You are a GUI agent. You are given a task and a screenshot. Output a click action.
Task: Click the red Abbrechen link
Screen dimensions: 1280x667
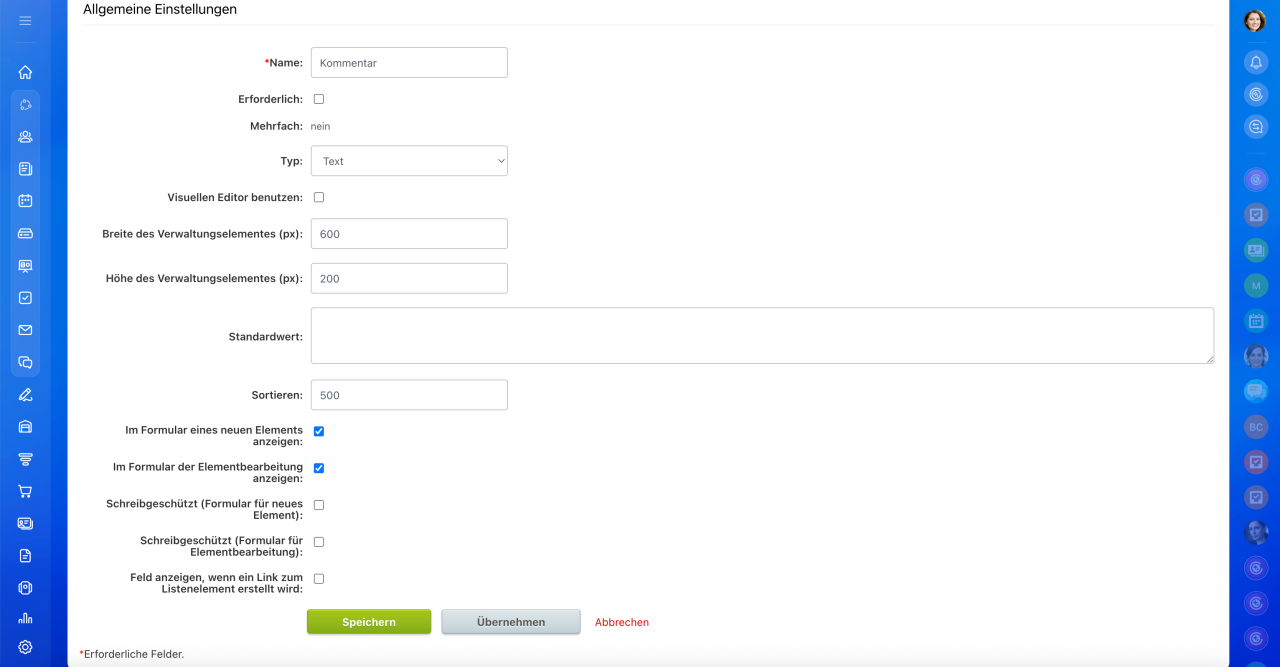pyautogui.click(x=622, y=622)
